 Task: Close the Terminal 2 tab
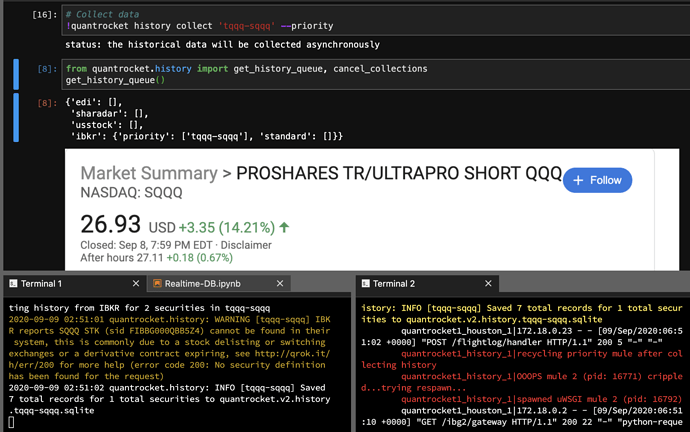(x=488, y=284)
